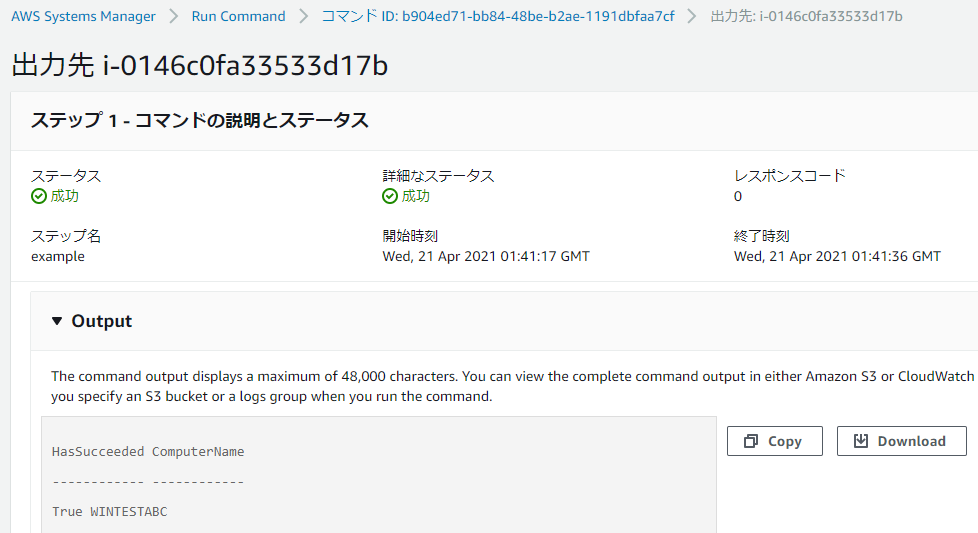This screenshot has height=533, width=978.
Task: Click the Copy button label
Action: click(x=785, y=441)
